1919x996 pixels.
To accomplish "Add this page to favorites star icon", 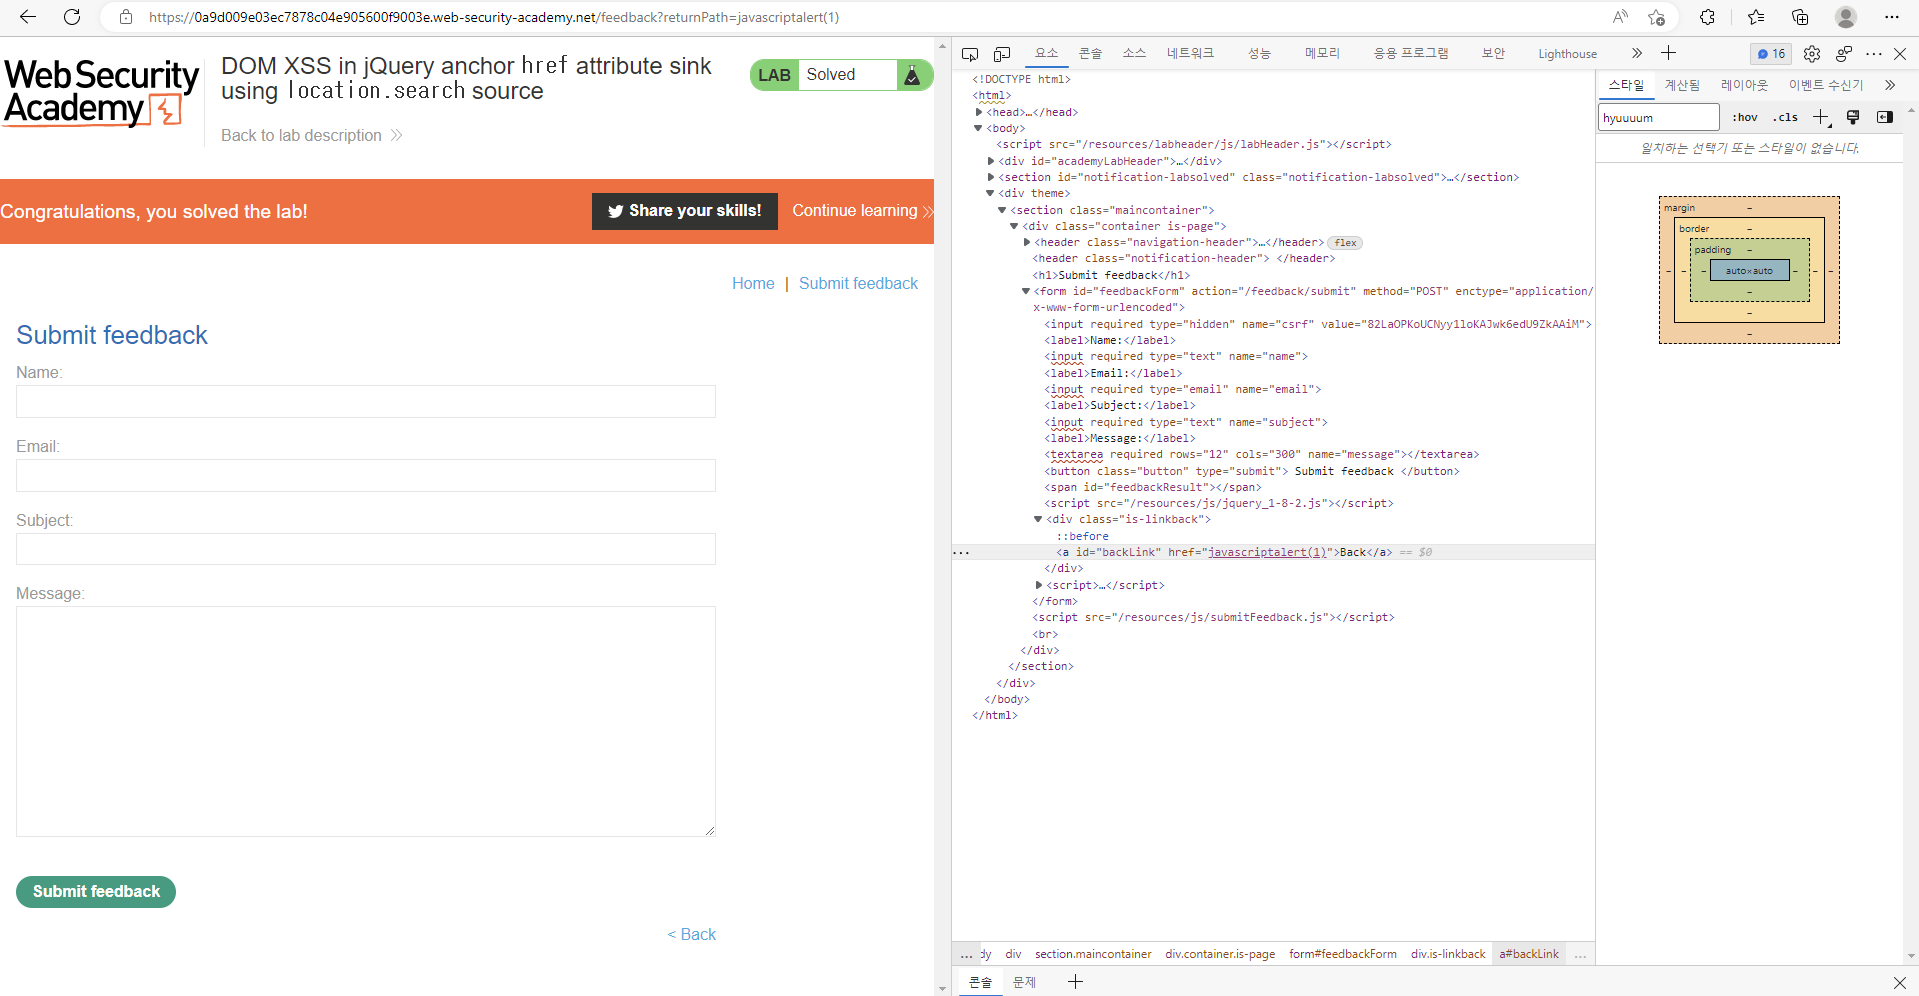I will pyautogui.click(x=1657, y=17).
